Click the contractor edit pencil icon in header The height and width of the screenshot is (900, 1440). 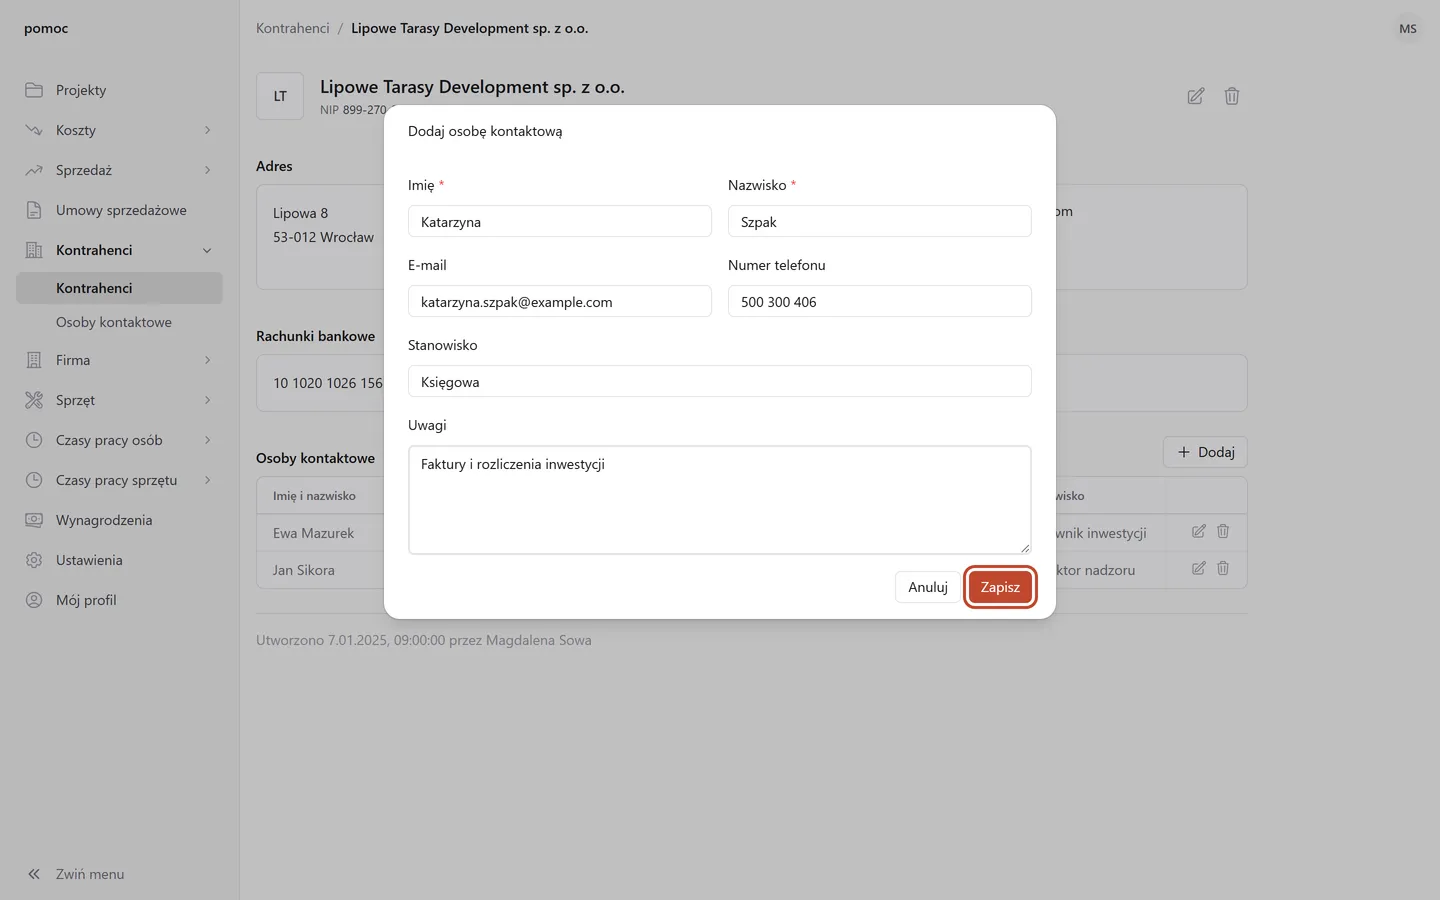(x=1196, y=96)
